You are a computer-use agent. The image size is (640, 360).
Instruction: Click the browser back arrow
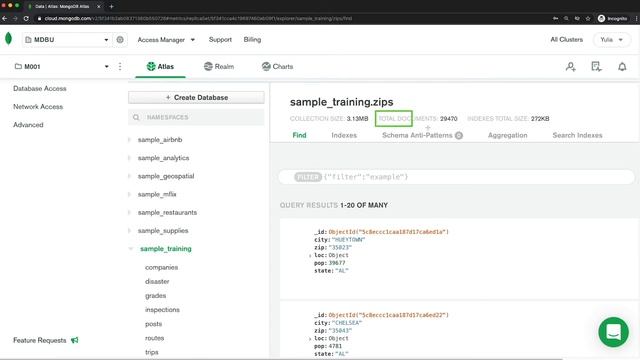click(x=4, y=18)
